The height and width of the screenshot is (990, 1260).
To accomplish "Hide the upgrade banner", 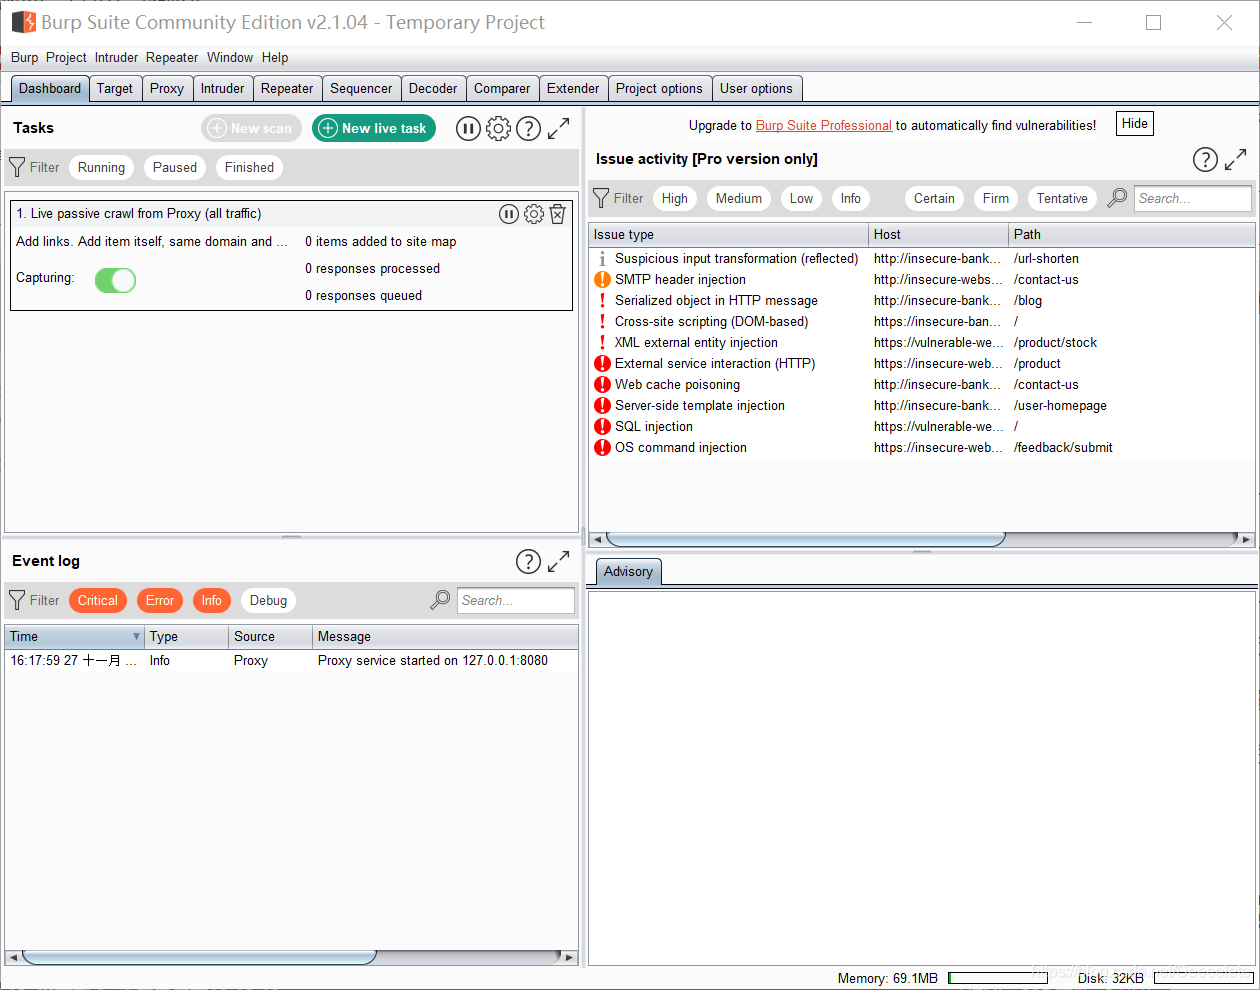I will (1135, 124).
